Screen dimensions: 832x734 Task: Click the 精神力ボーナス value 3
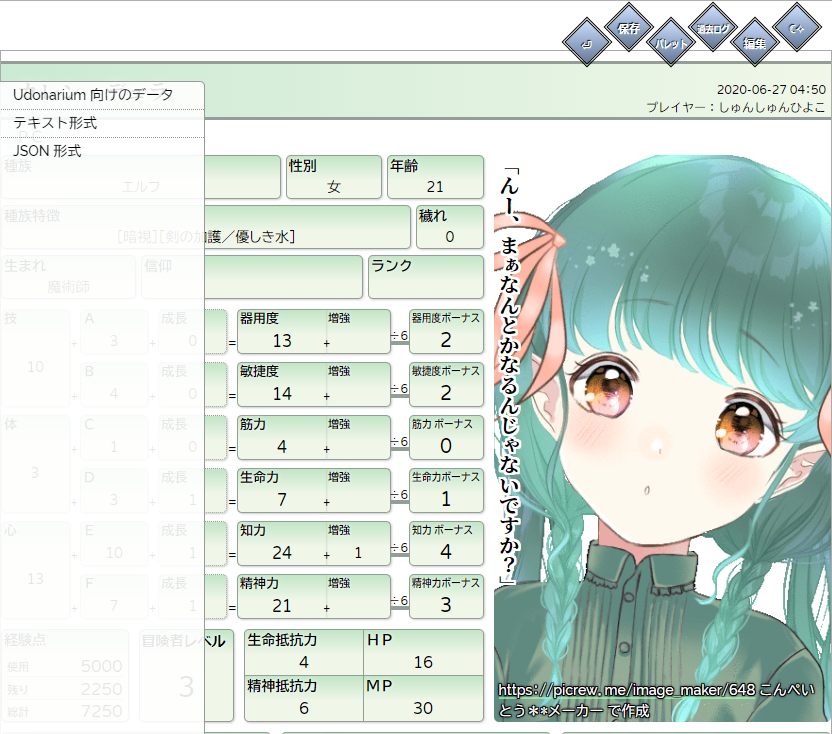tap(446, 606)
